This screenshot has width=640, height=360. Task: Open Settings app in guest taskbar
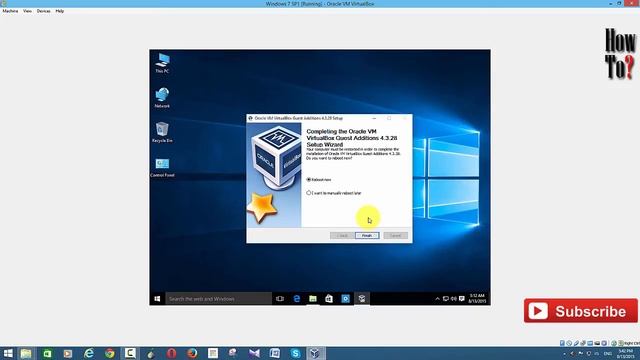click(x=345, y=299)
